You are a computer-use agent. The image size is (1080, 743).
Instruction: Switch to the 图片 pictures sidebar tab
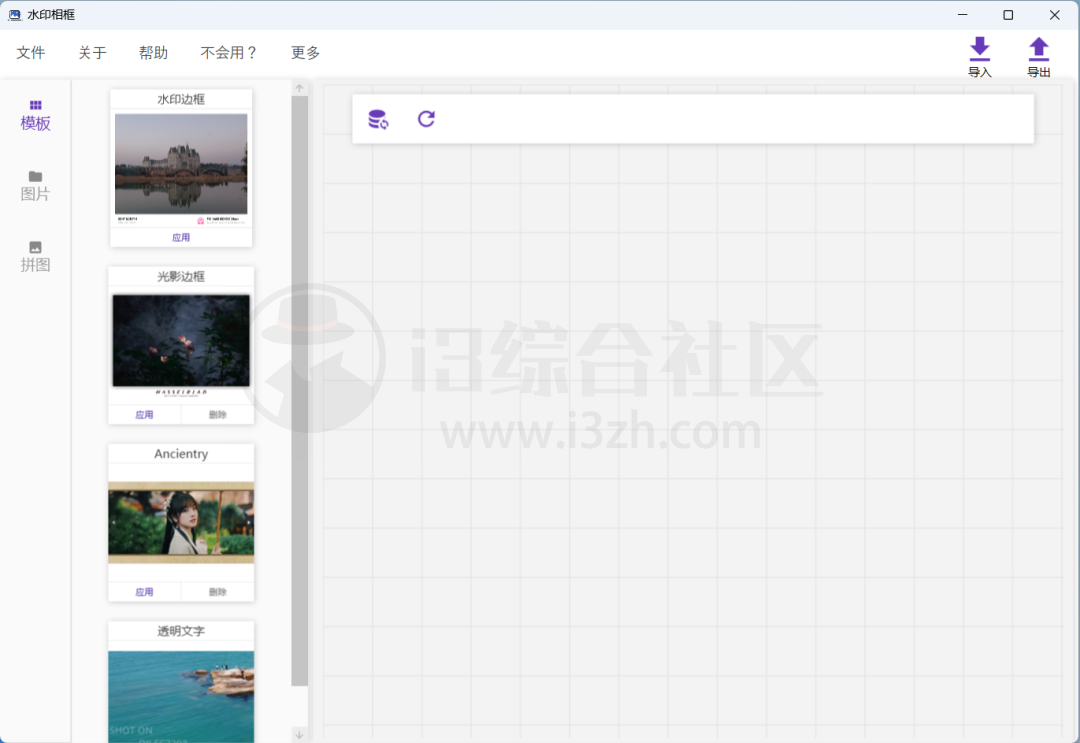[x=35, y=187]
